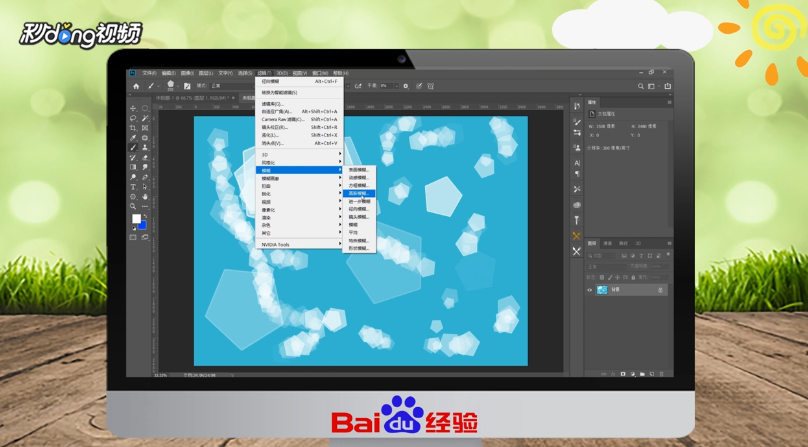Open the Layers panel flyout menu
This screenshot has height=447, width=808.
pyautogui.click(x=669, y=243)
